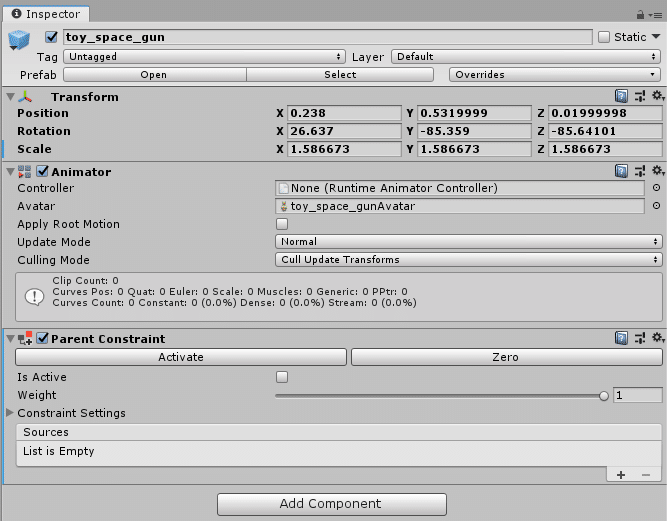This screenshot has width=667, height=521.
Task: Open the Tag dropdown showing Untagged
Action: point(204,57)
